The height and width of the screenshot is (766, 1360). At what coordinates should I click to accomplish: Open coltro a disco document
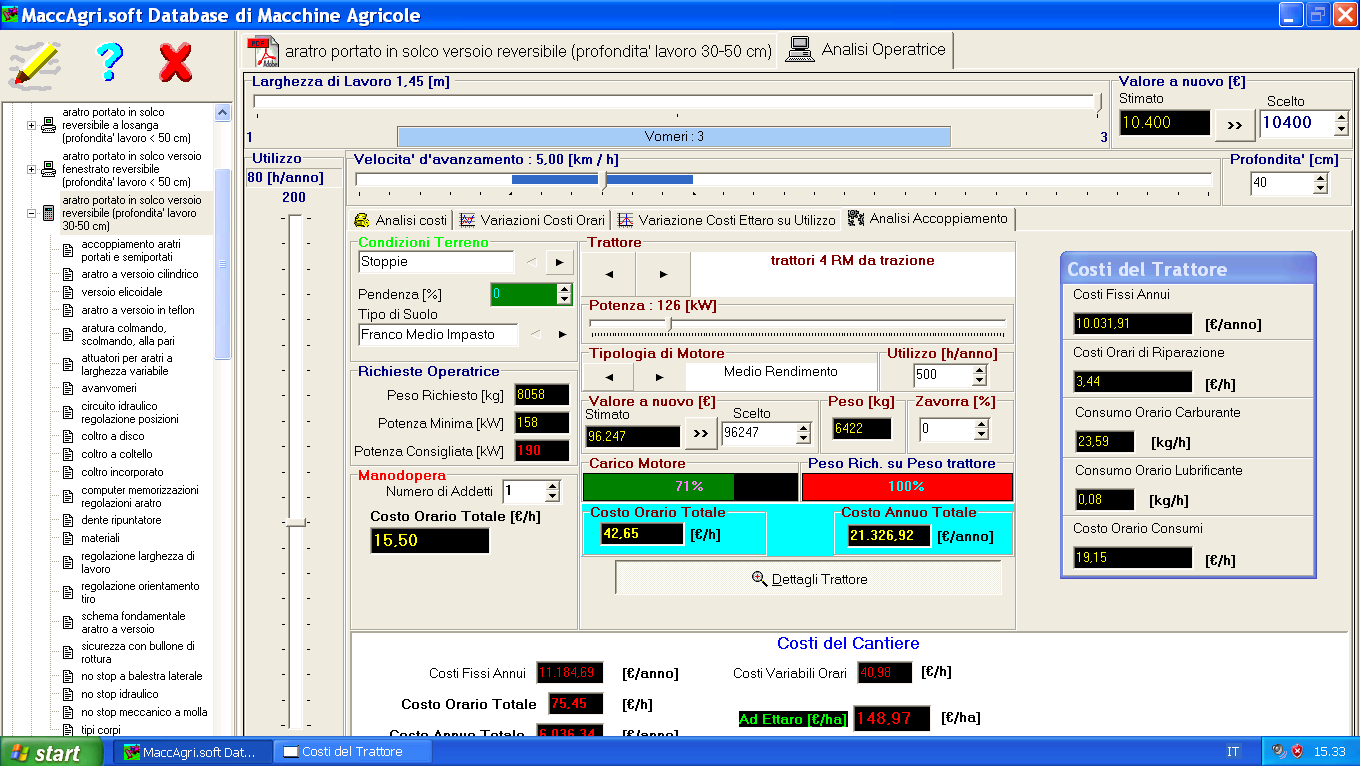pyautogui.click(x=113, y=436)
